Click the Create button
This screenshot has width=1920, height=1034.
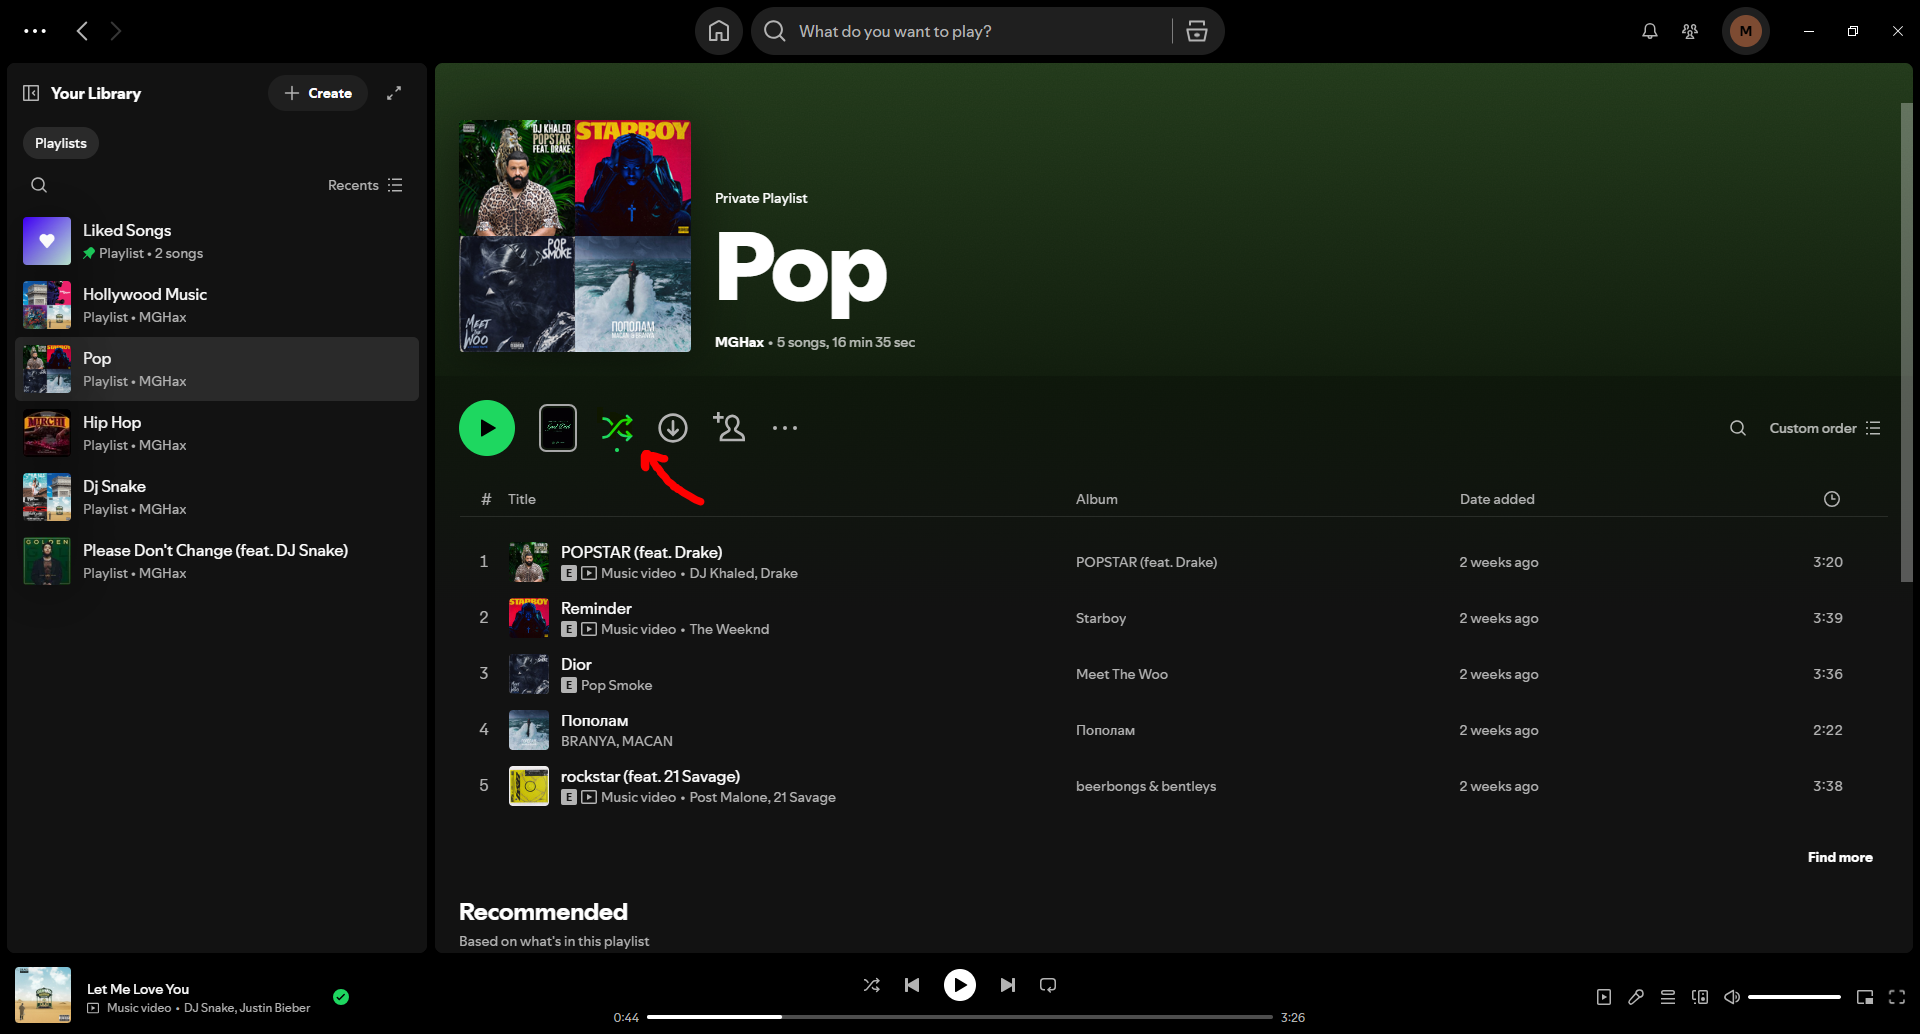point(318,93)
